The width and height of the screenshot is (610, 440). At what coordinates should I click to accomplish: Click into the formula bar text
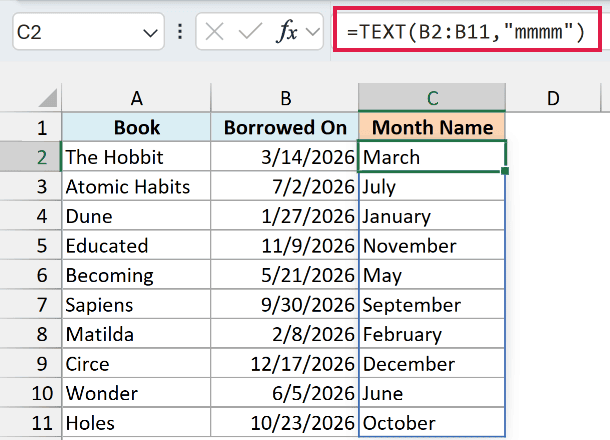467,32
